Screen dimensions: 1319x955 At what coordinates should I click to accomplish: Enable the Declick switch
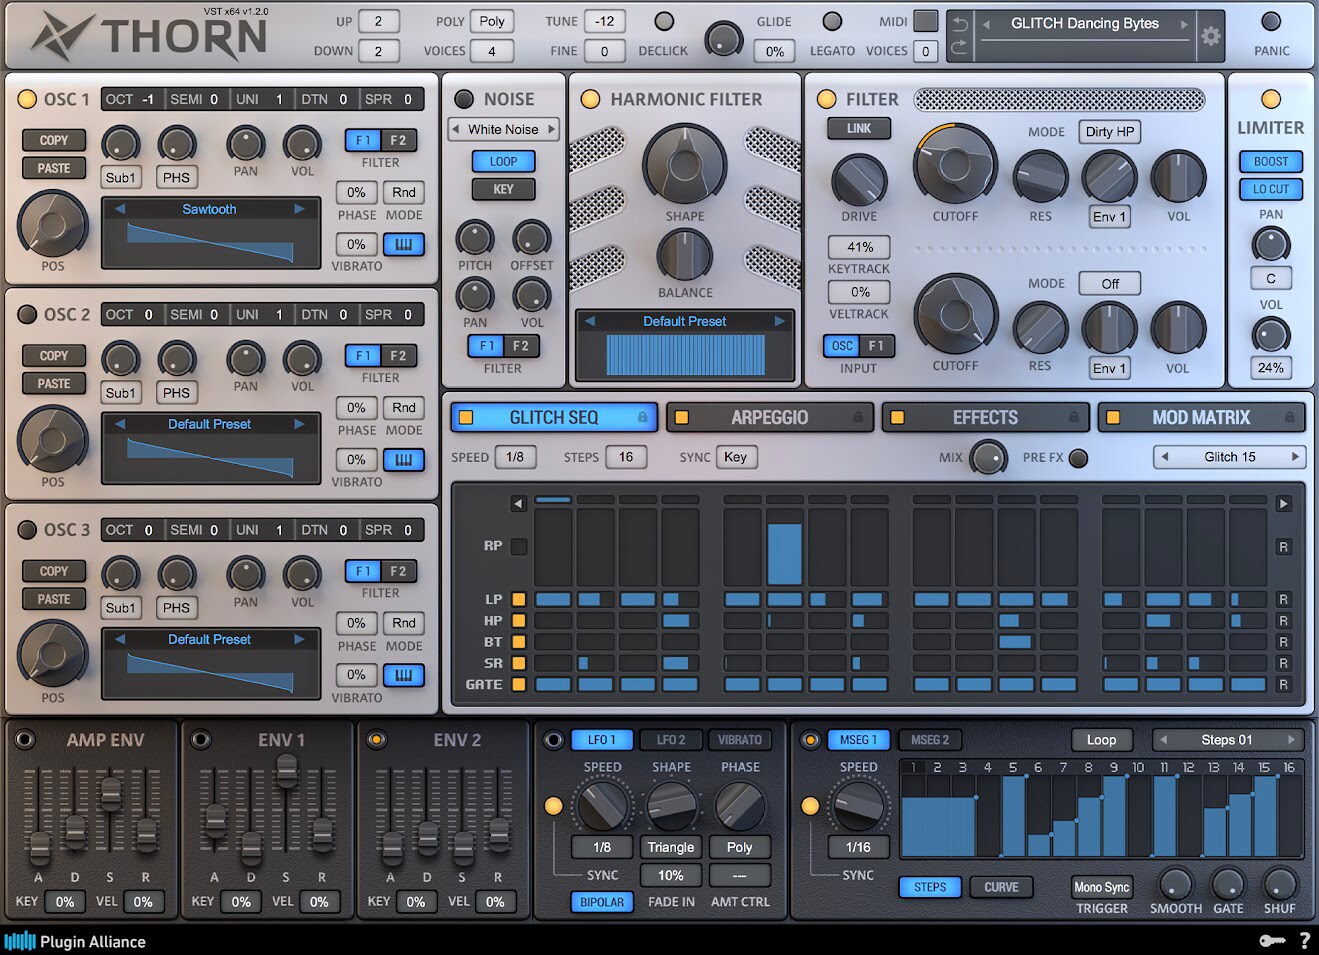click(664, 21)
